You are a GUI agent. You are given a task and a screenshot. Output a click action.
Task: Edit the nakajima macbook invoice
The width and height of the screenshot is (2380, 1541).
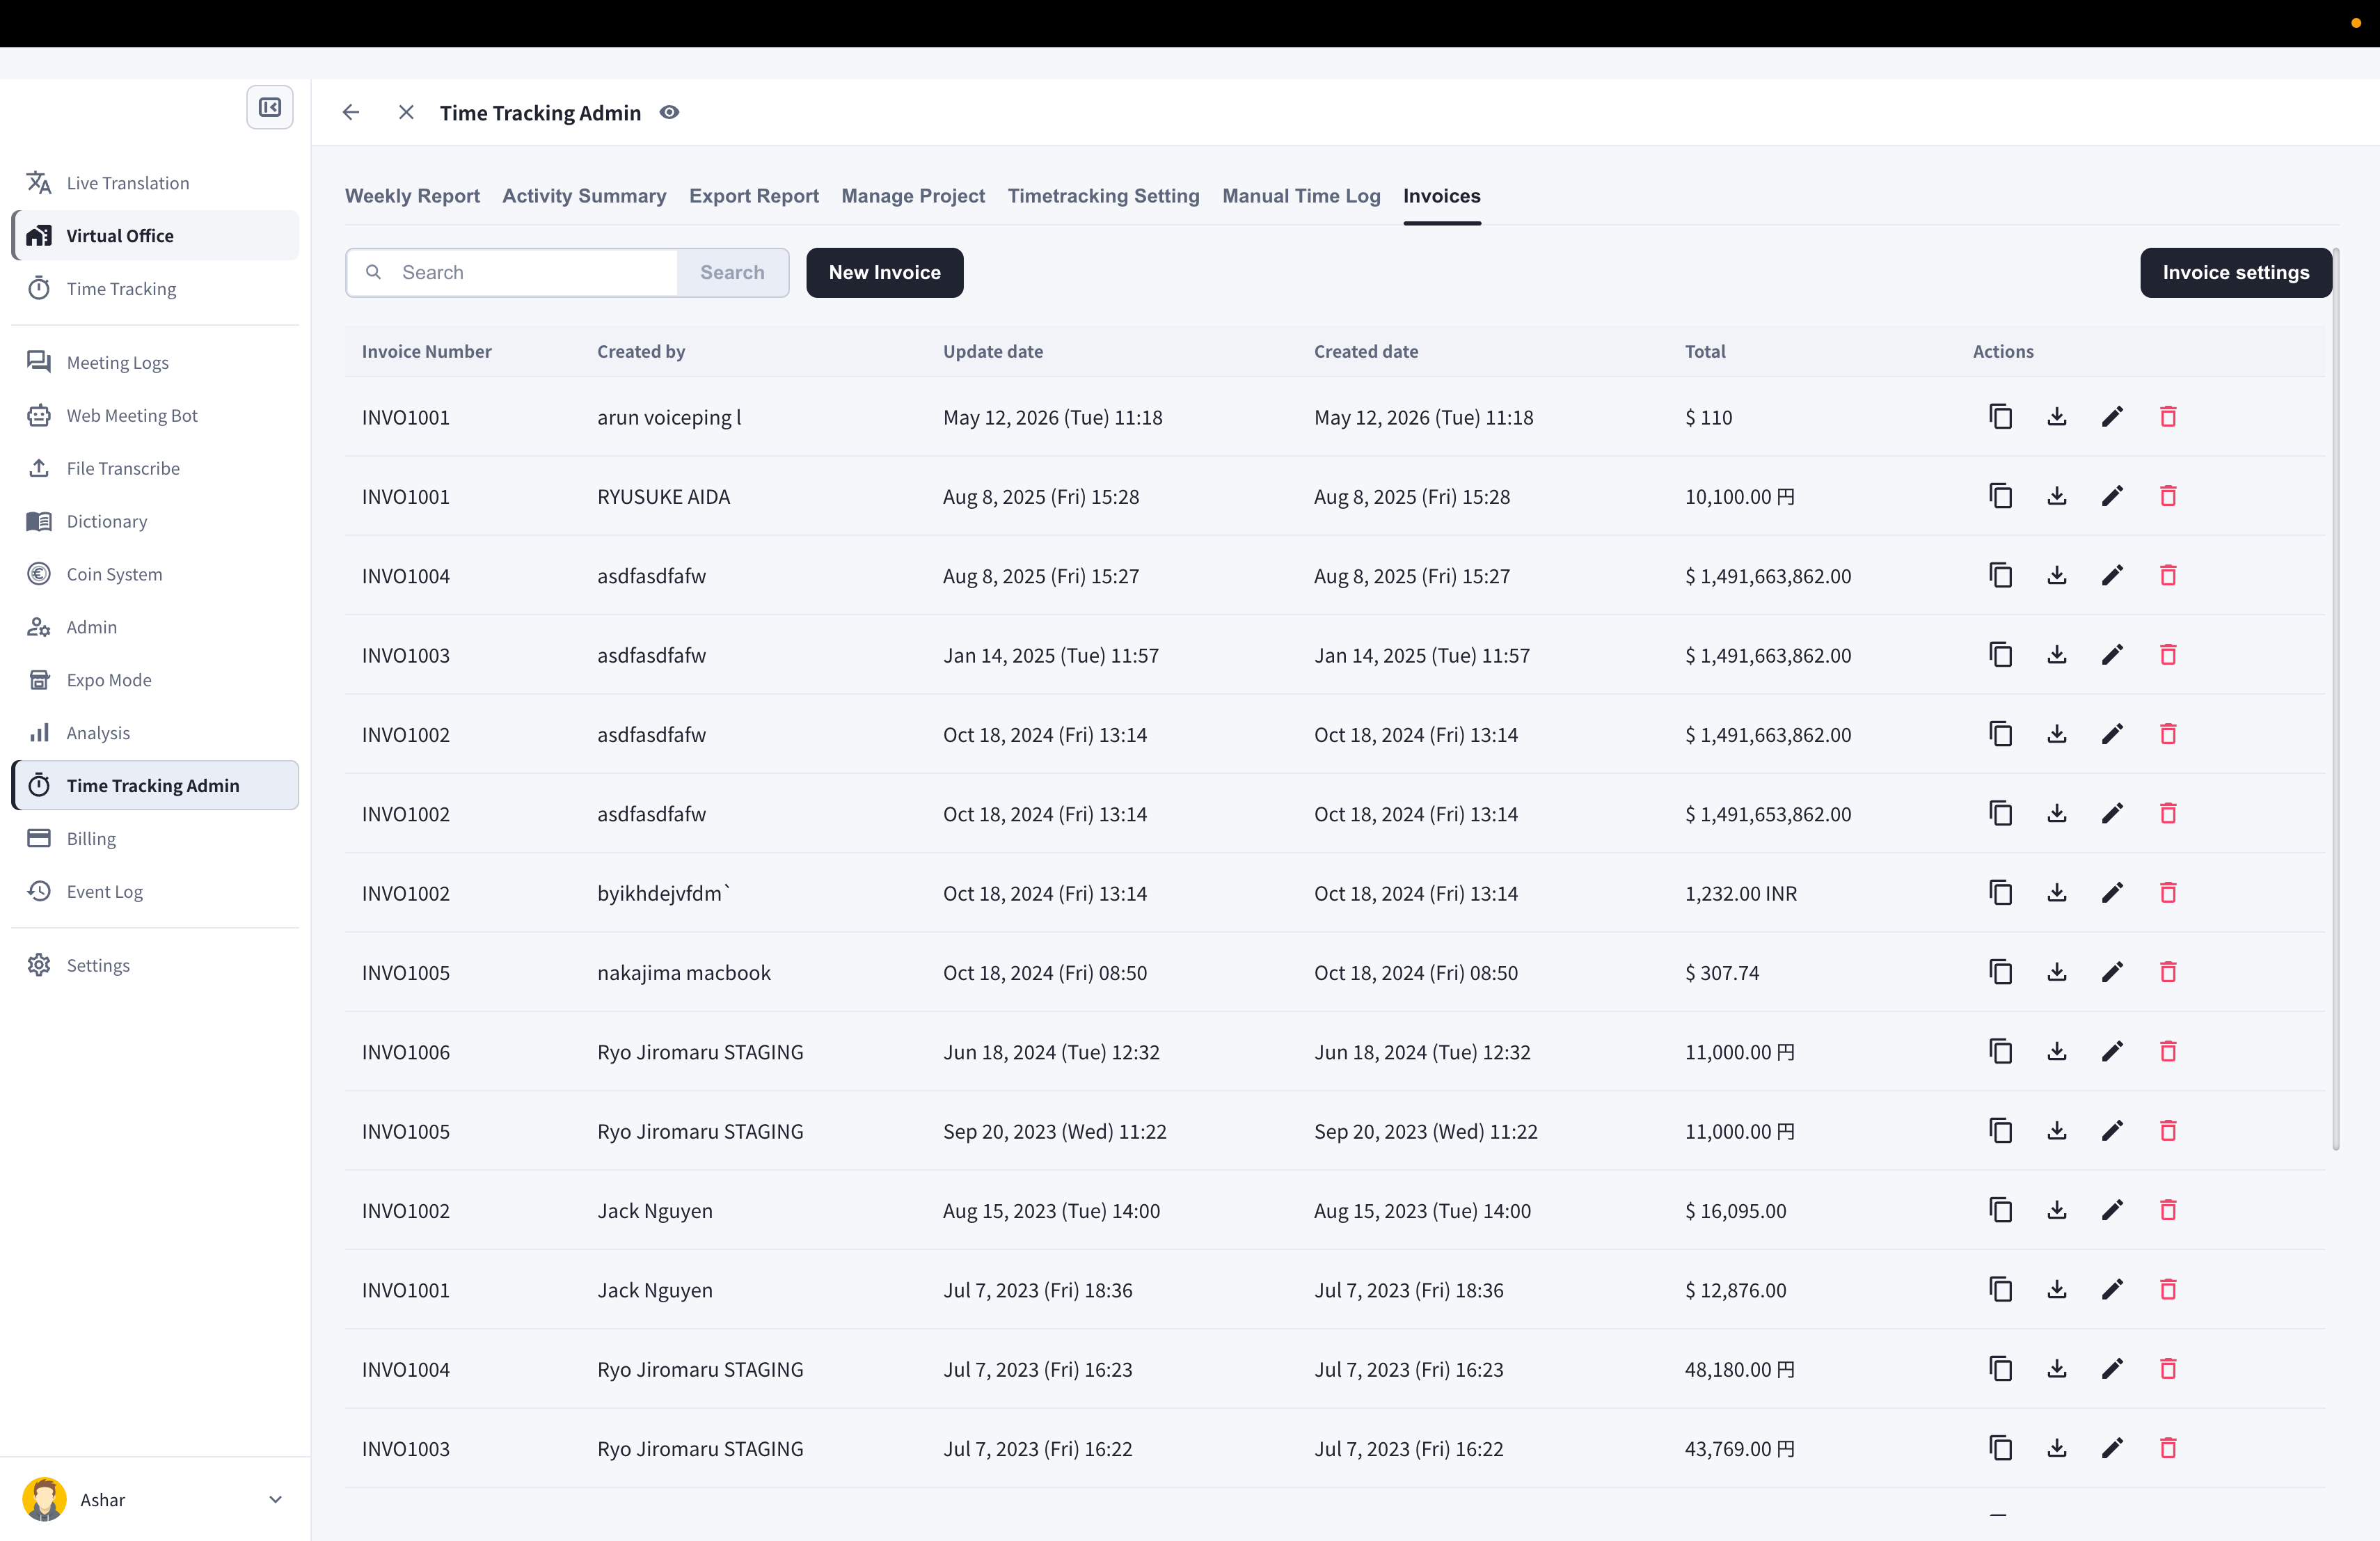(2112, 972)
